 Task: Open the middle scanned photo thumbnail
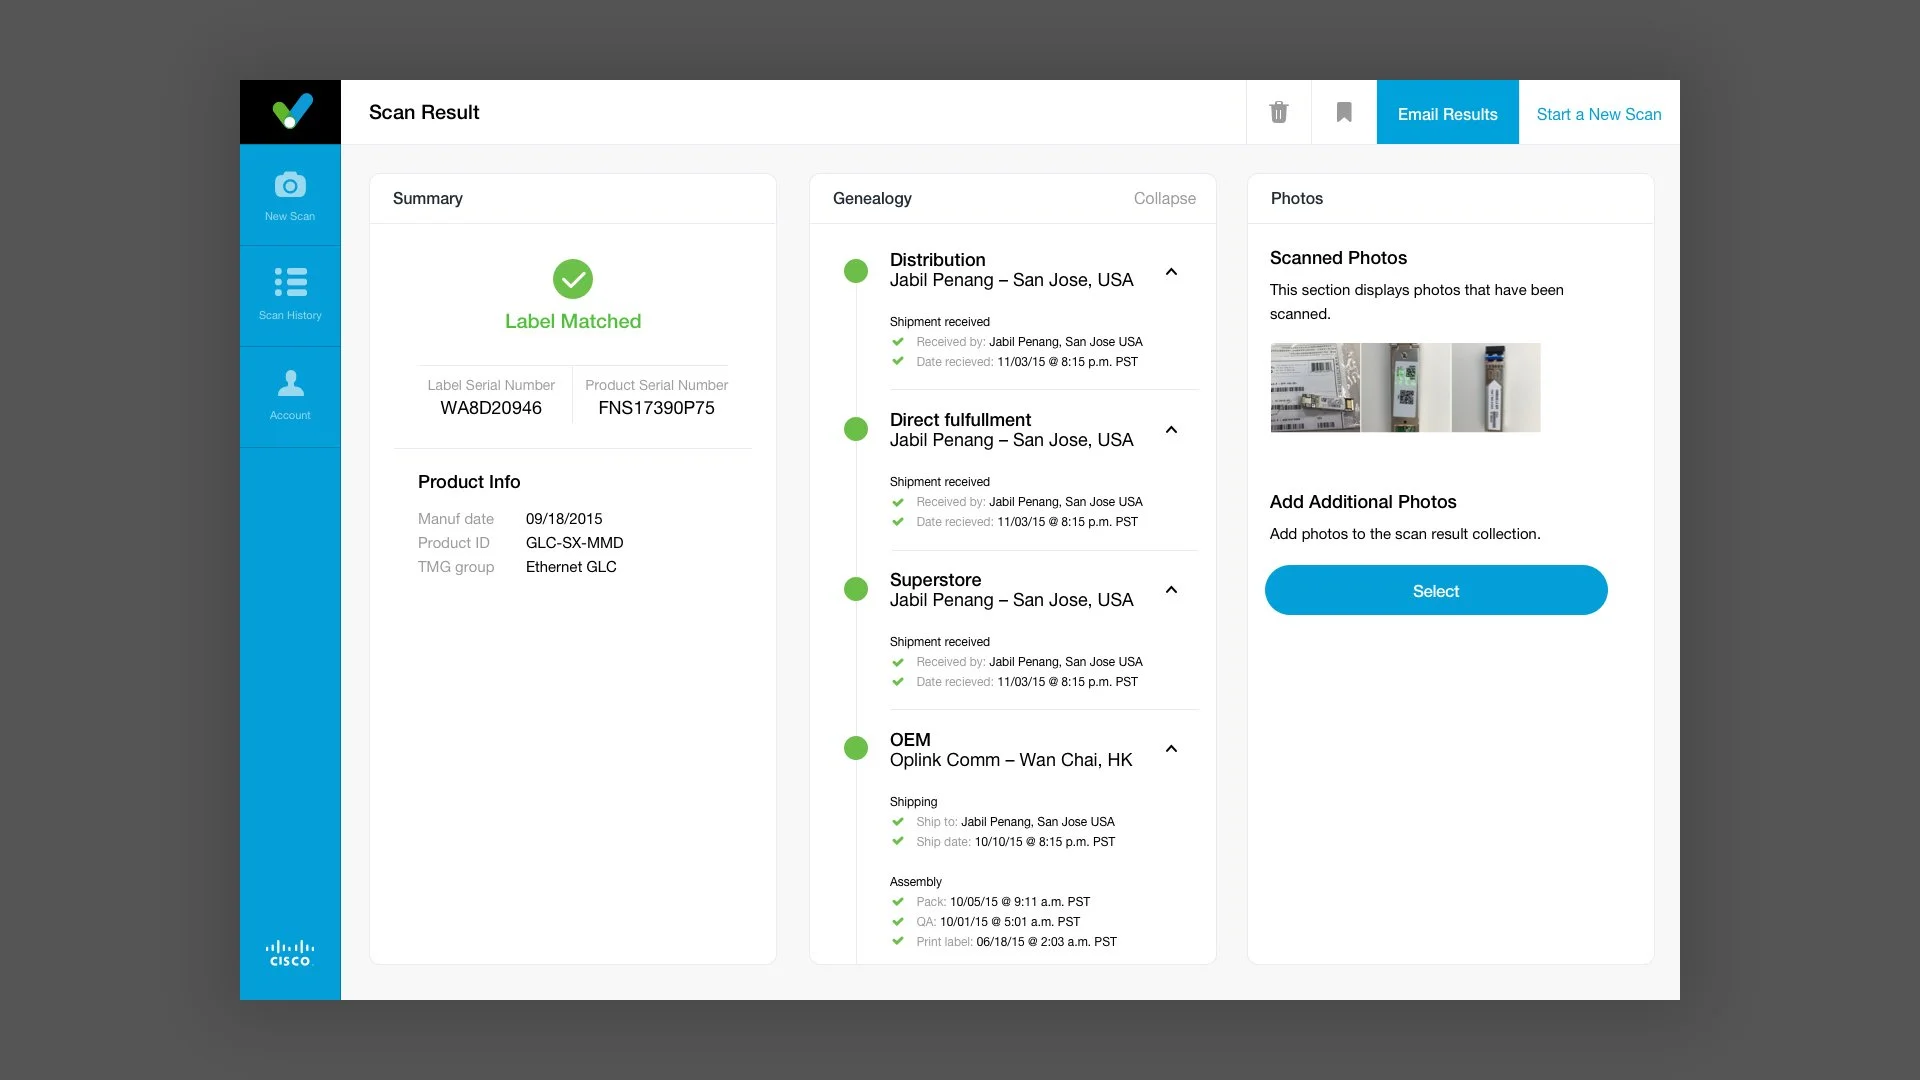(1405, 388)
